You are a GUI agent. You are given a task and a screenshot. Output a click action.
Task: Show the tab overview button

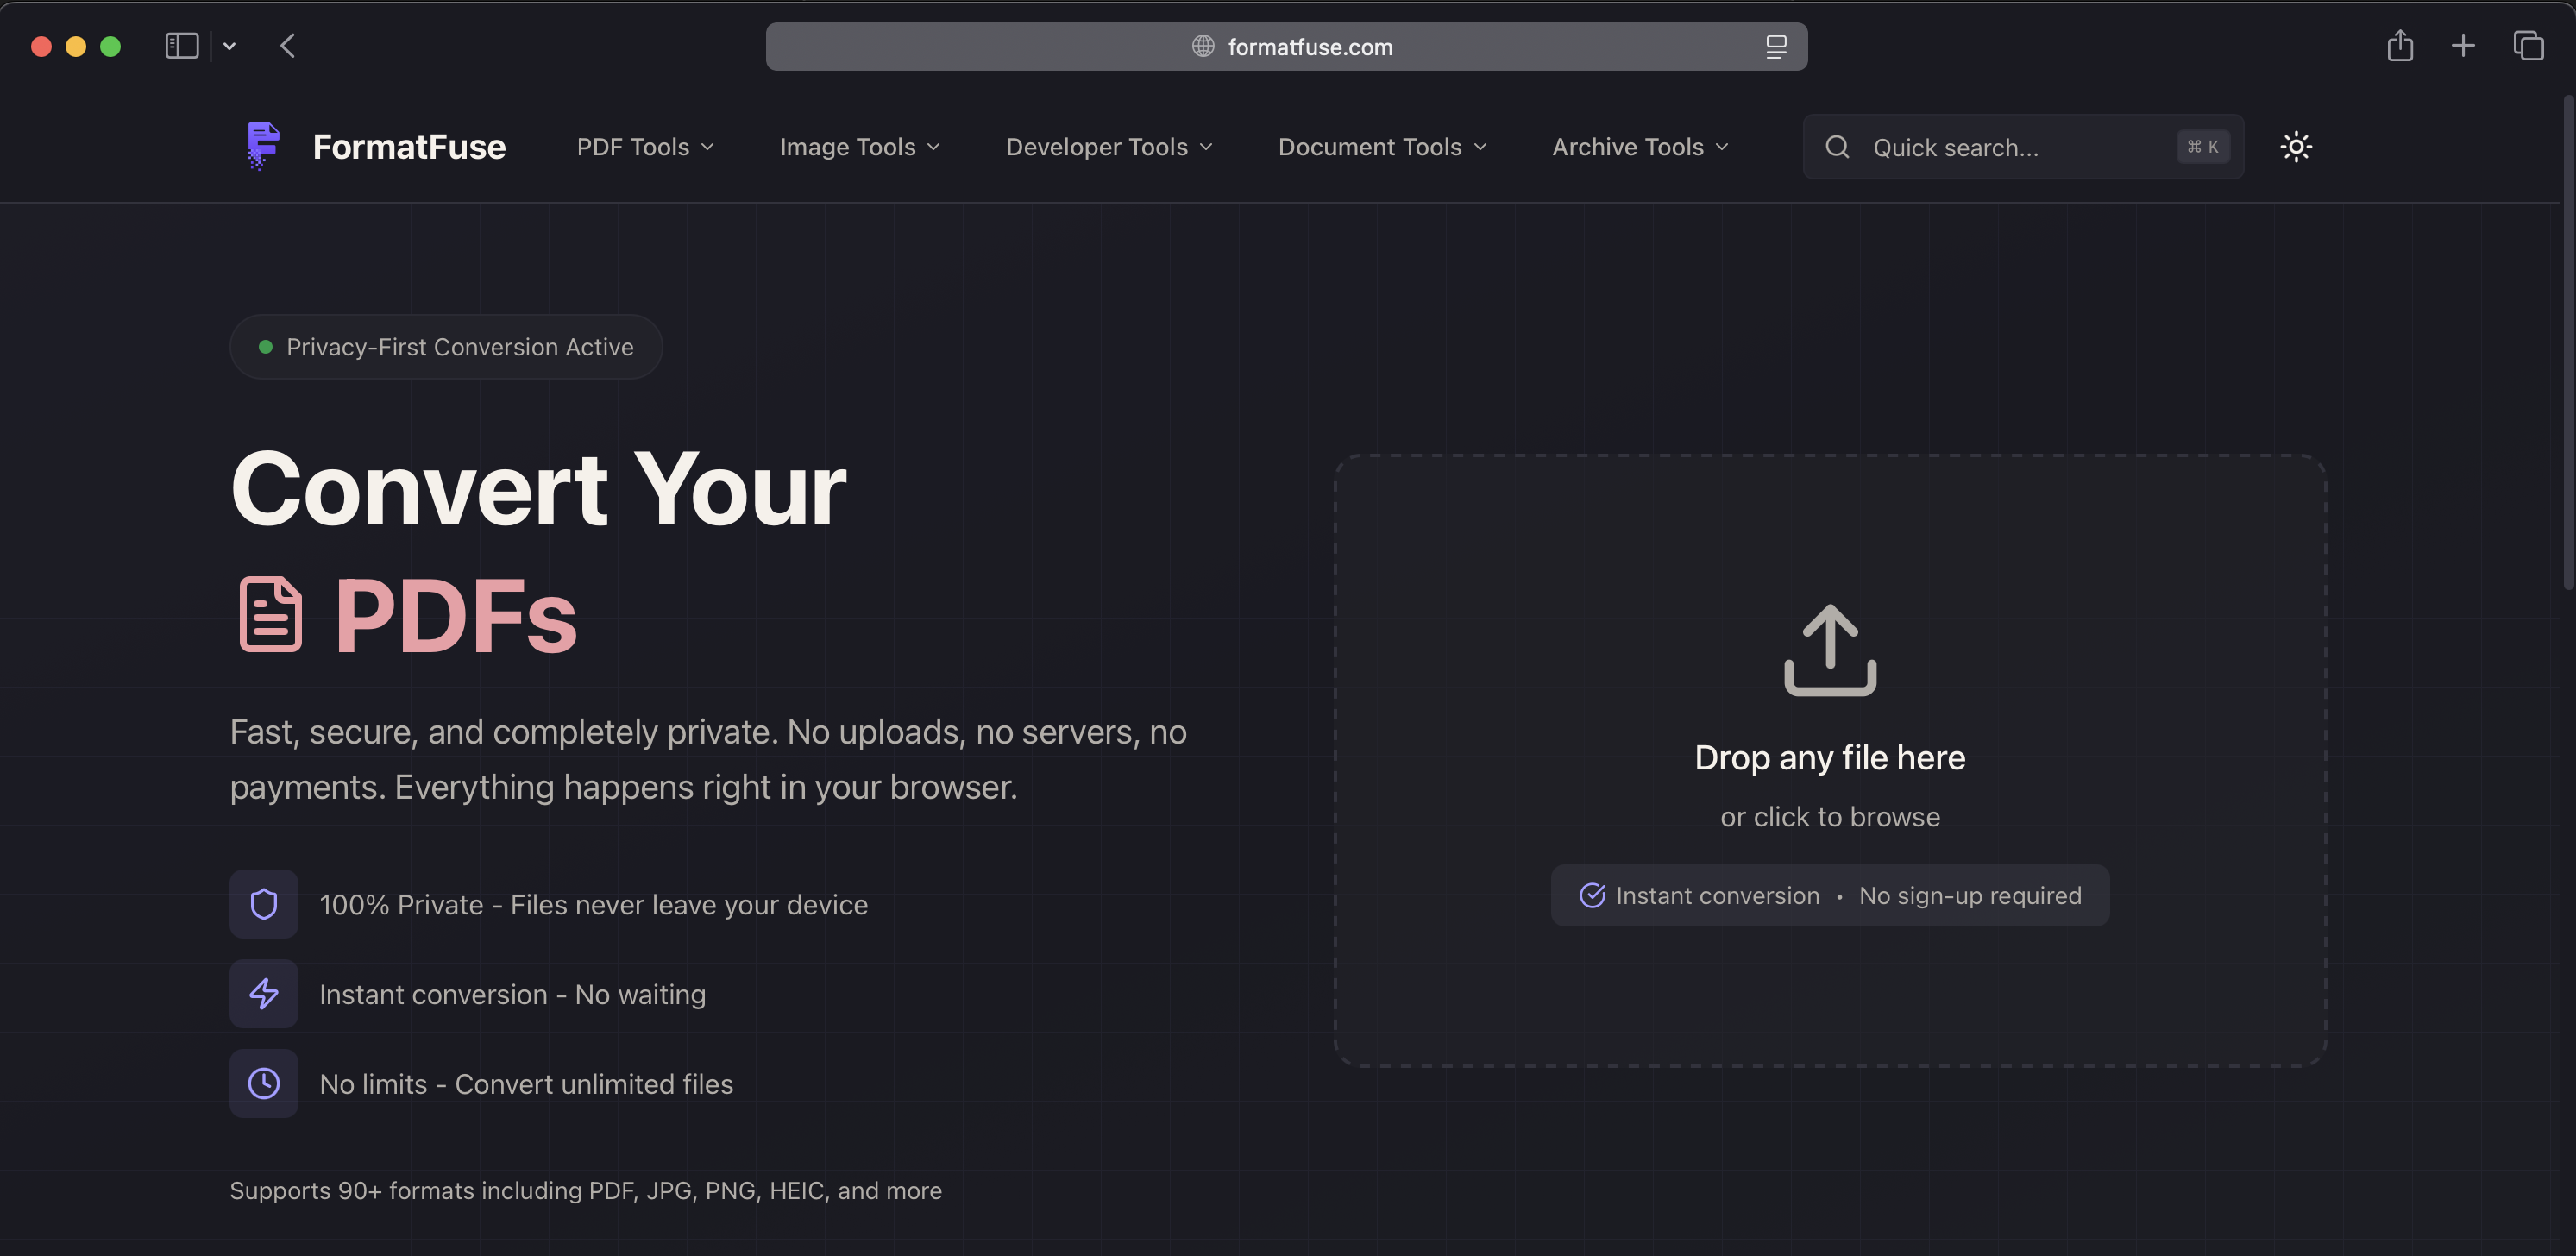(2528, 46)
